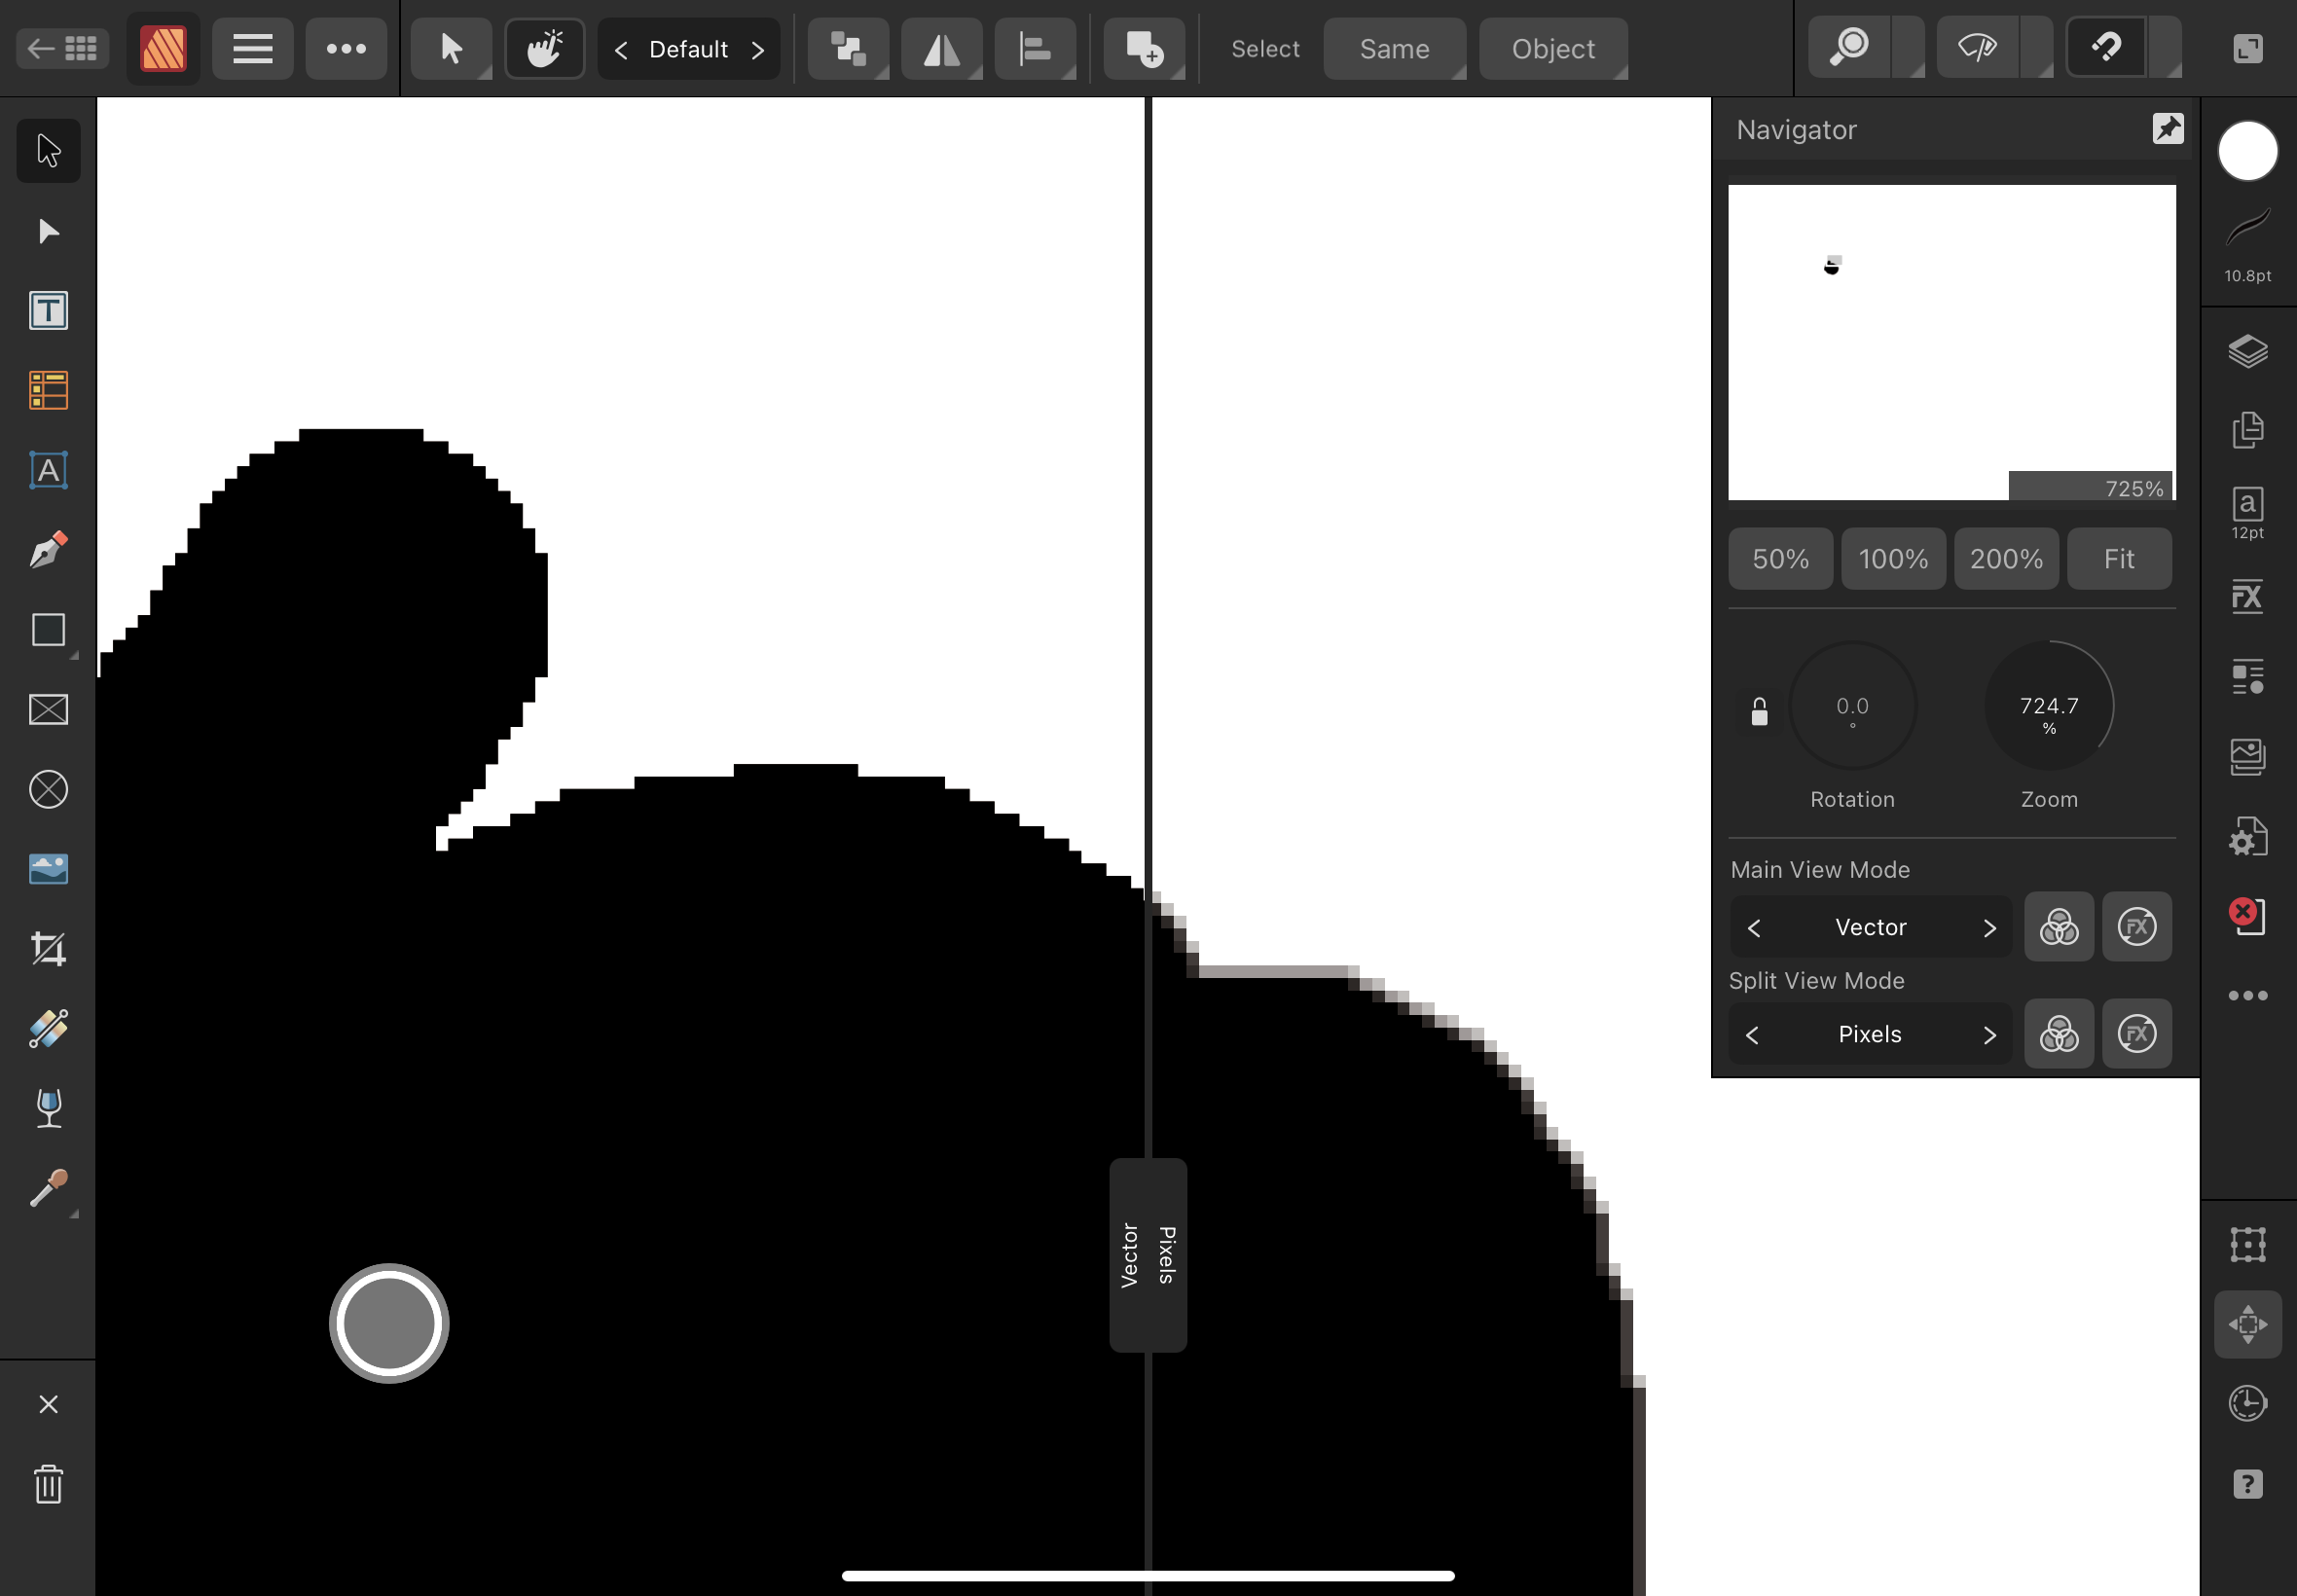This screenshot has height=1596, width=2297.
Task: Open the Layers studio
Action: [2247, 351]
